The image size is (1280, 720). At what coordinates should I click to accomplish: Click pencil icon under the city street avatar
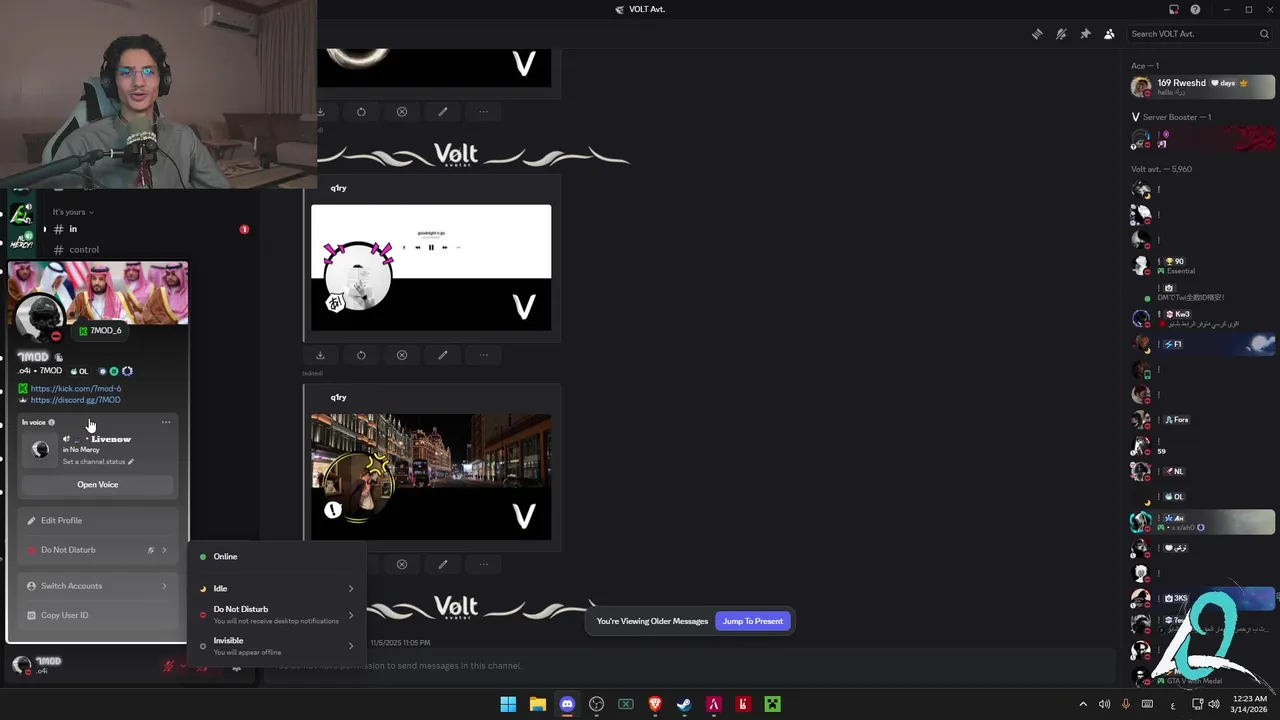click(442, 564)
